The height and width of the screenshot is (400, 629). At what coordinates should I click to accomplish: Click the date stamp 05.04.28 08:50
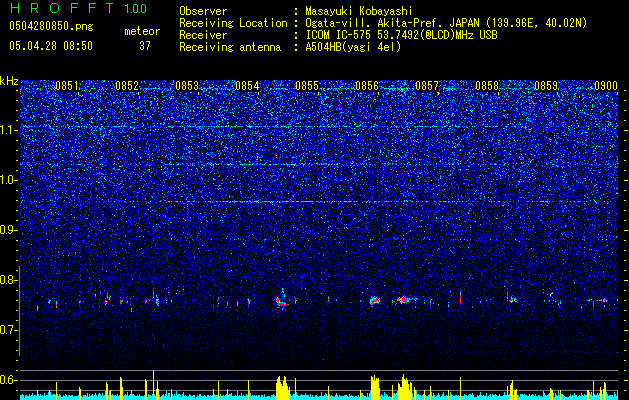click(51, 46)
